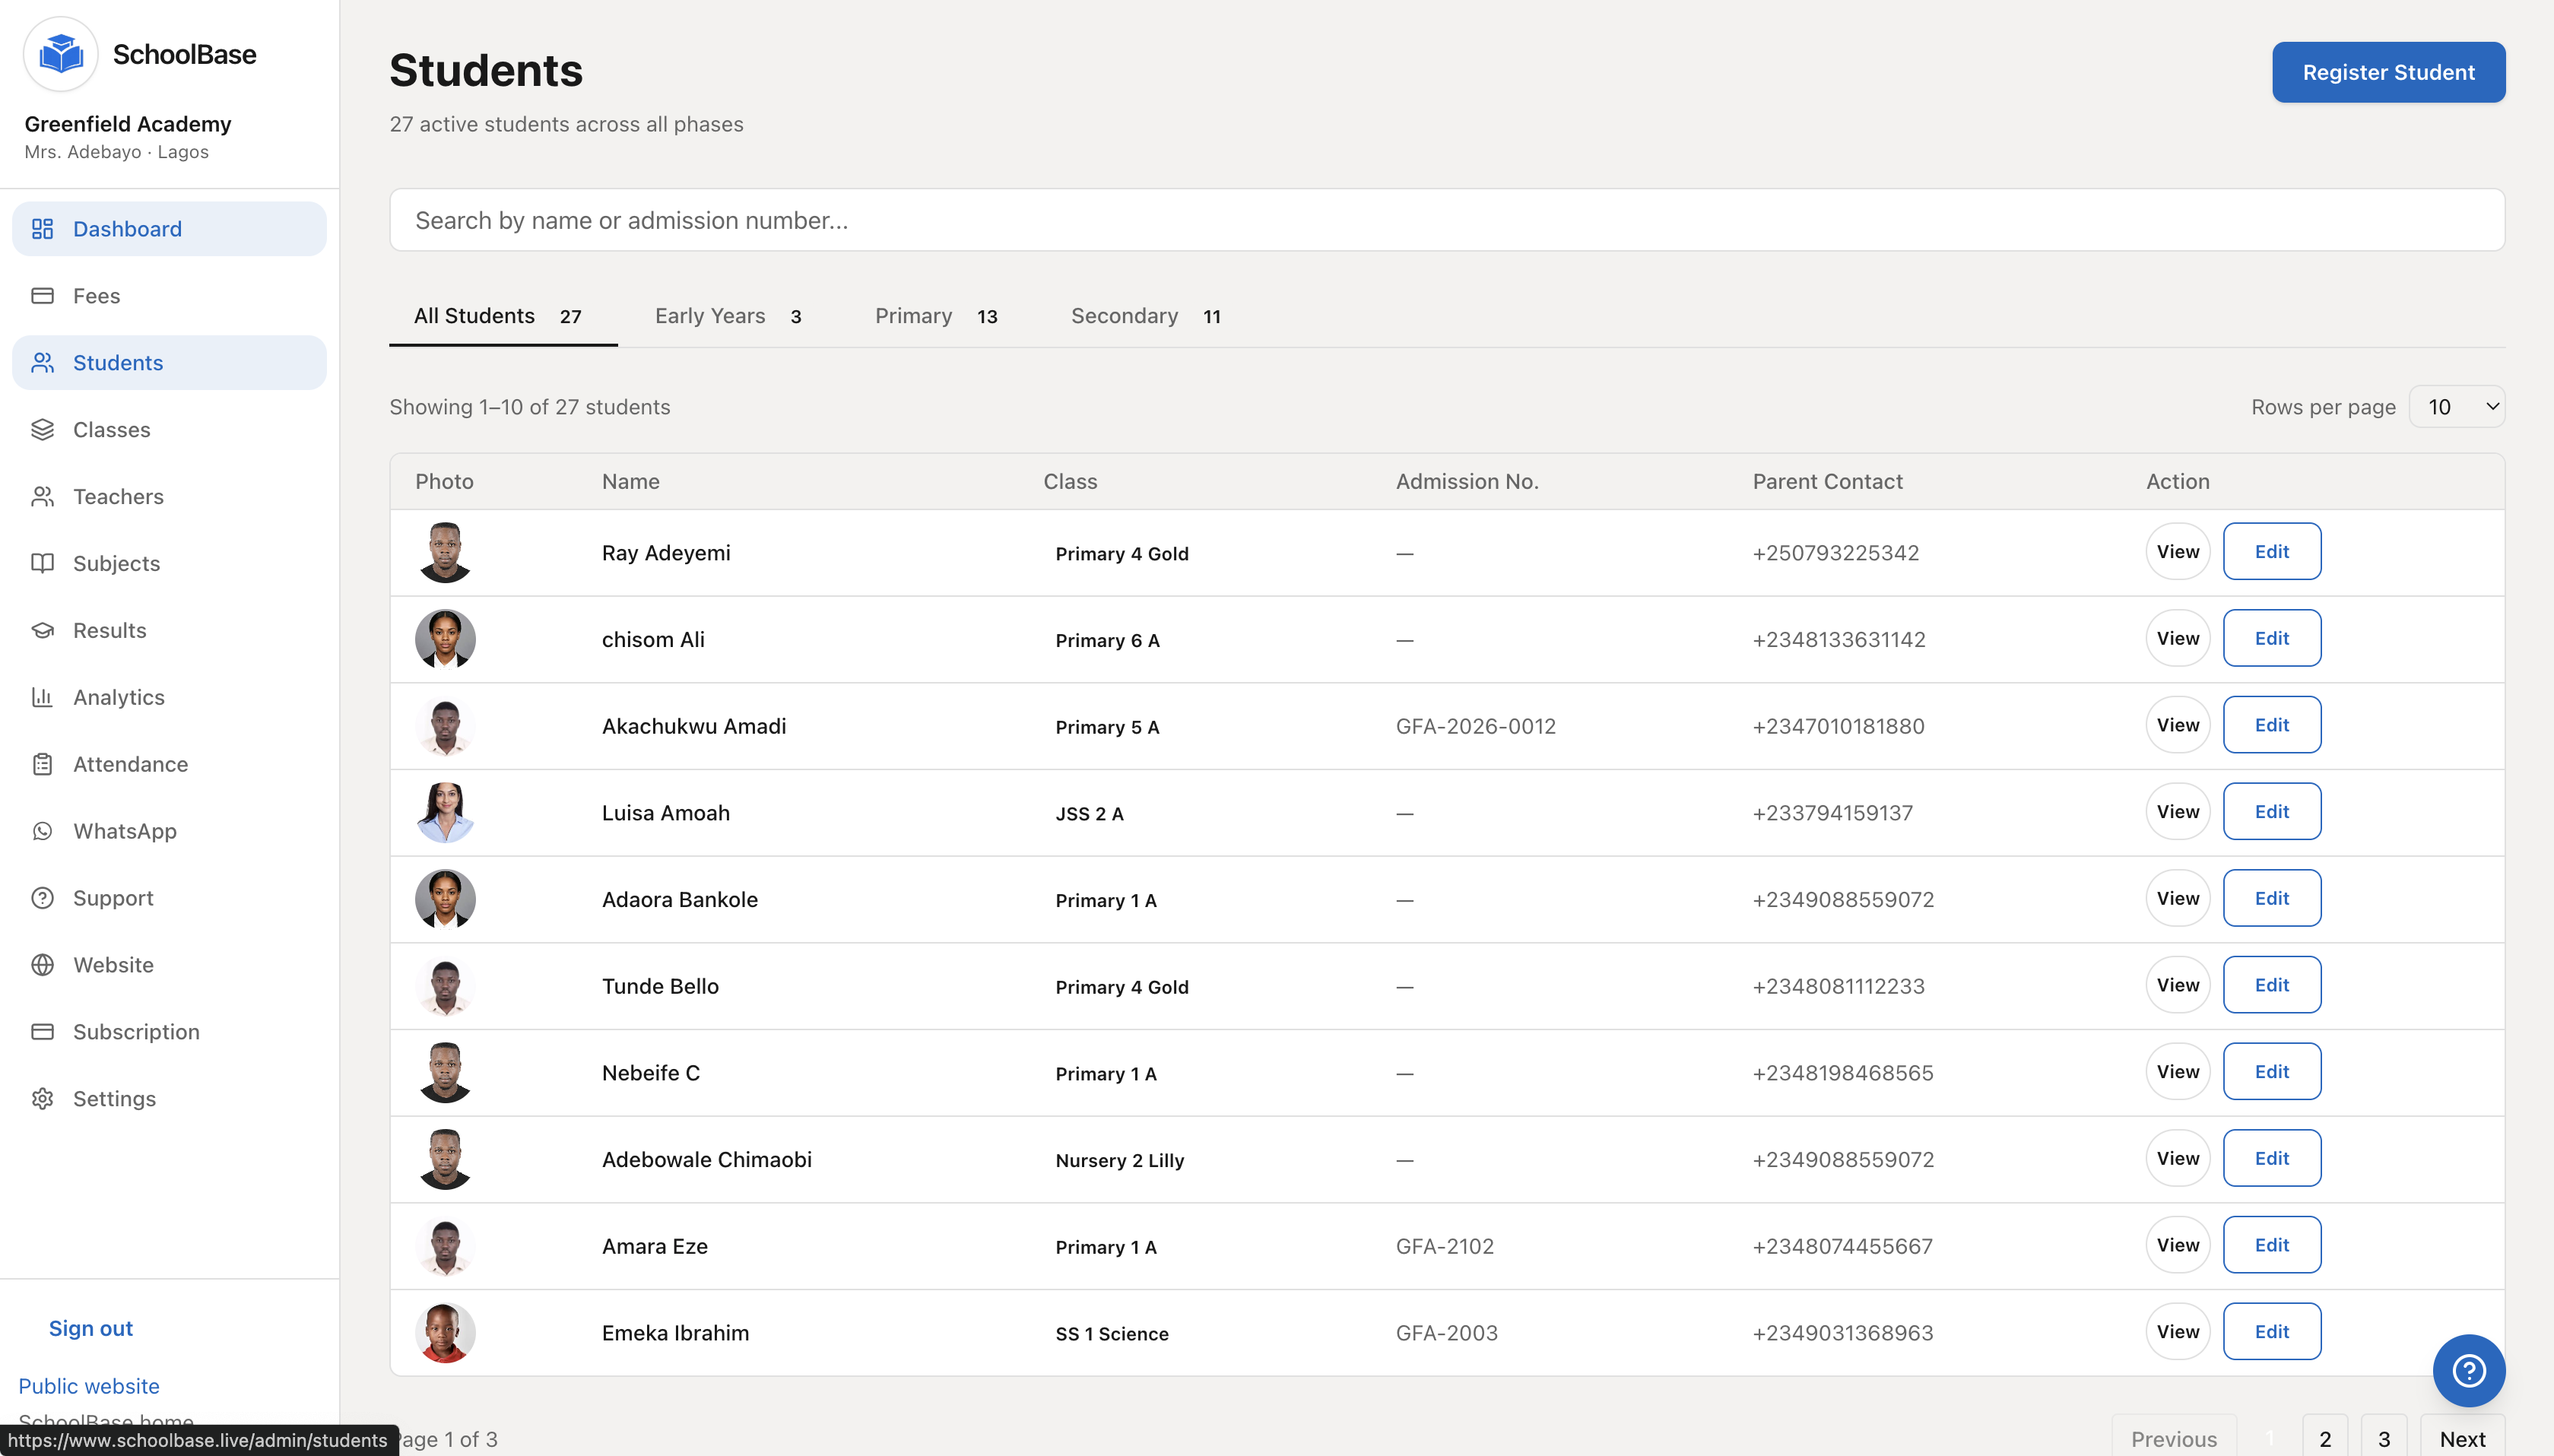Click Sign out link
The width and height of the screenshot is (2554, 1456).
coord(91,1329)
